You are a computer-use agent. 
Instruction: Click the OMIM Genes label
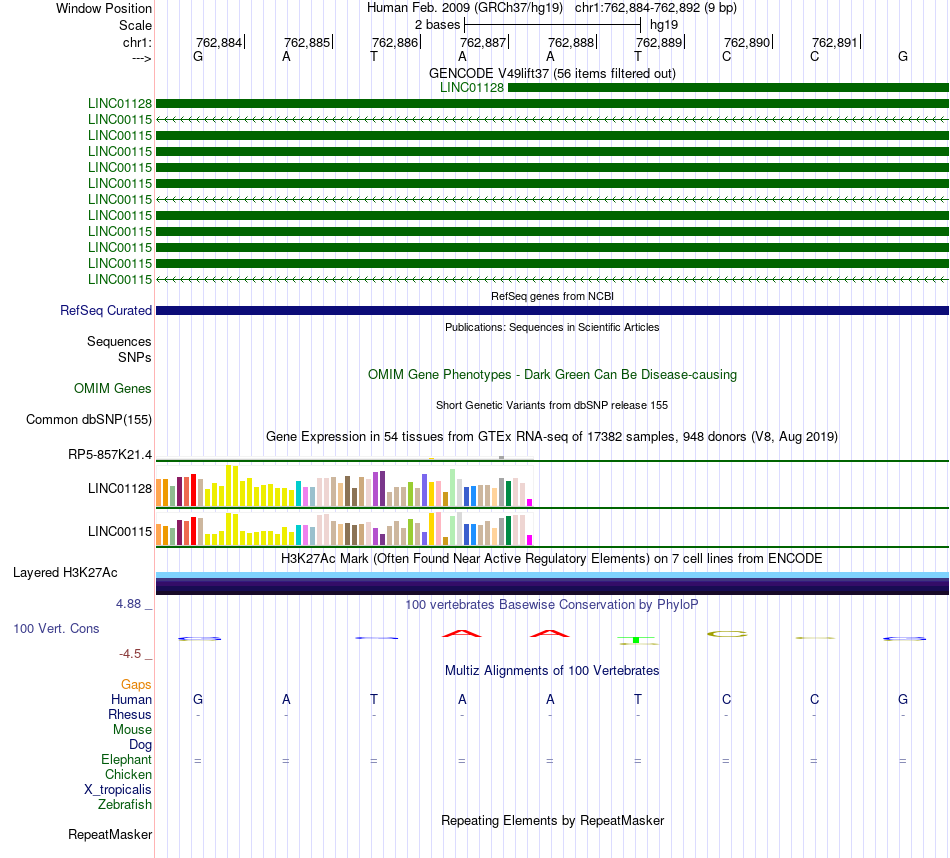pos(112,388)
